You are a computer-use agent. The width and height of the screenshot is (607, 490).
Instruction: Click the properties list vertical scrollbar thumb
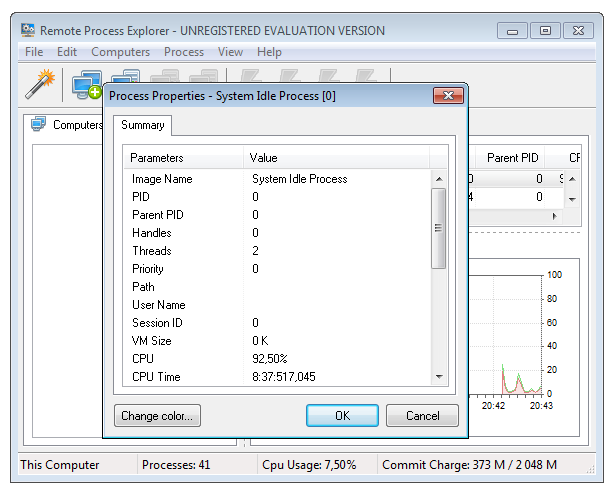tap(439, 228)
